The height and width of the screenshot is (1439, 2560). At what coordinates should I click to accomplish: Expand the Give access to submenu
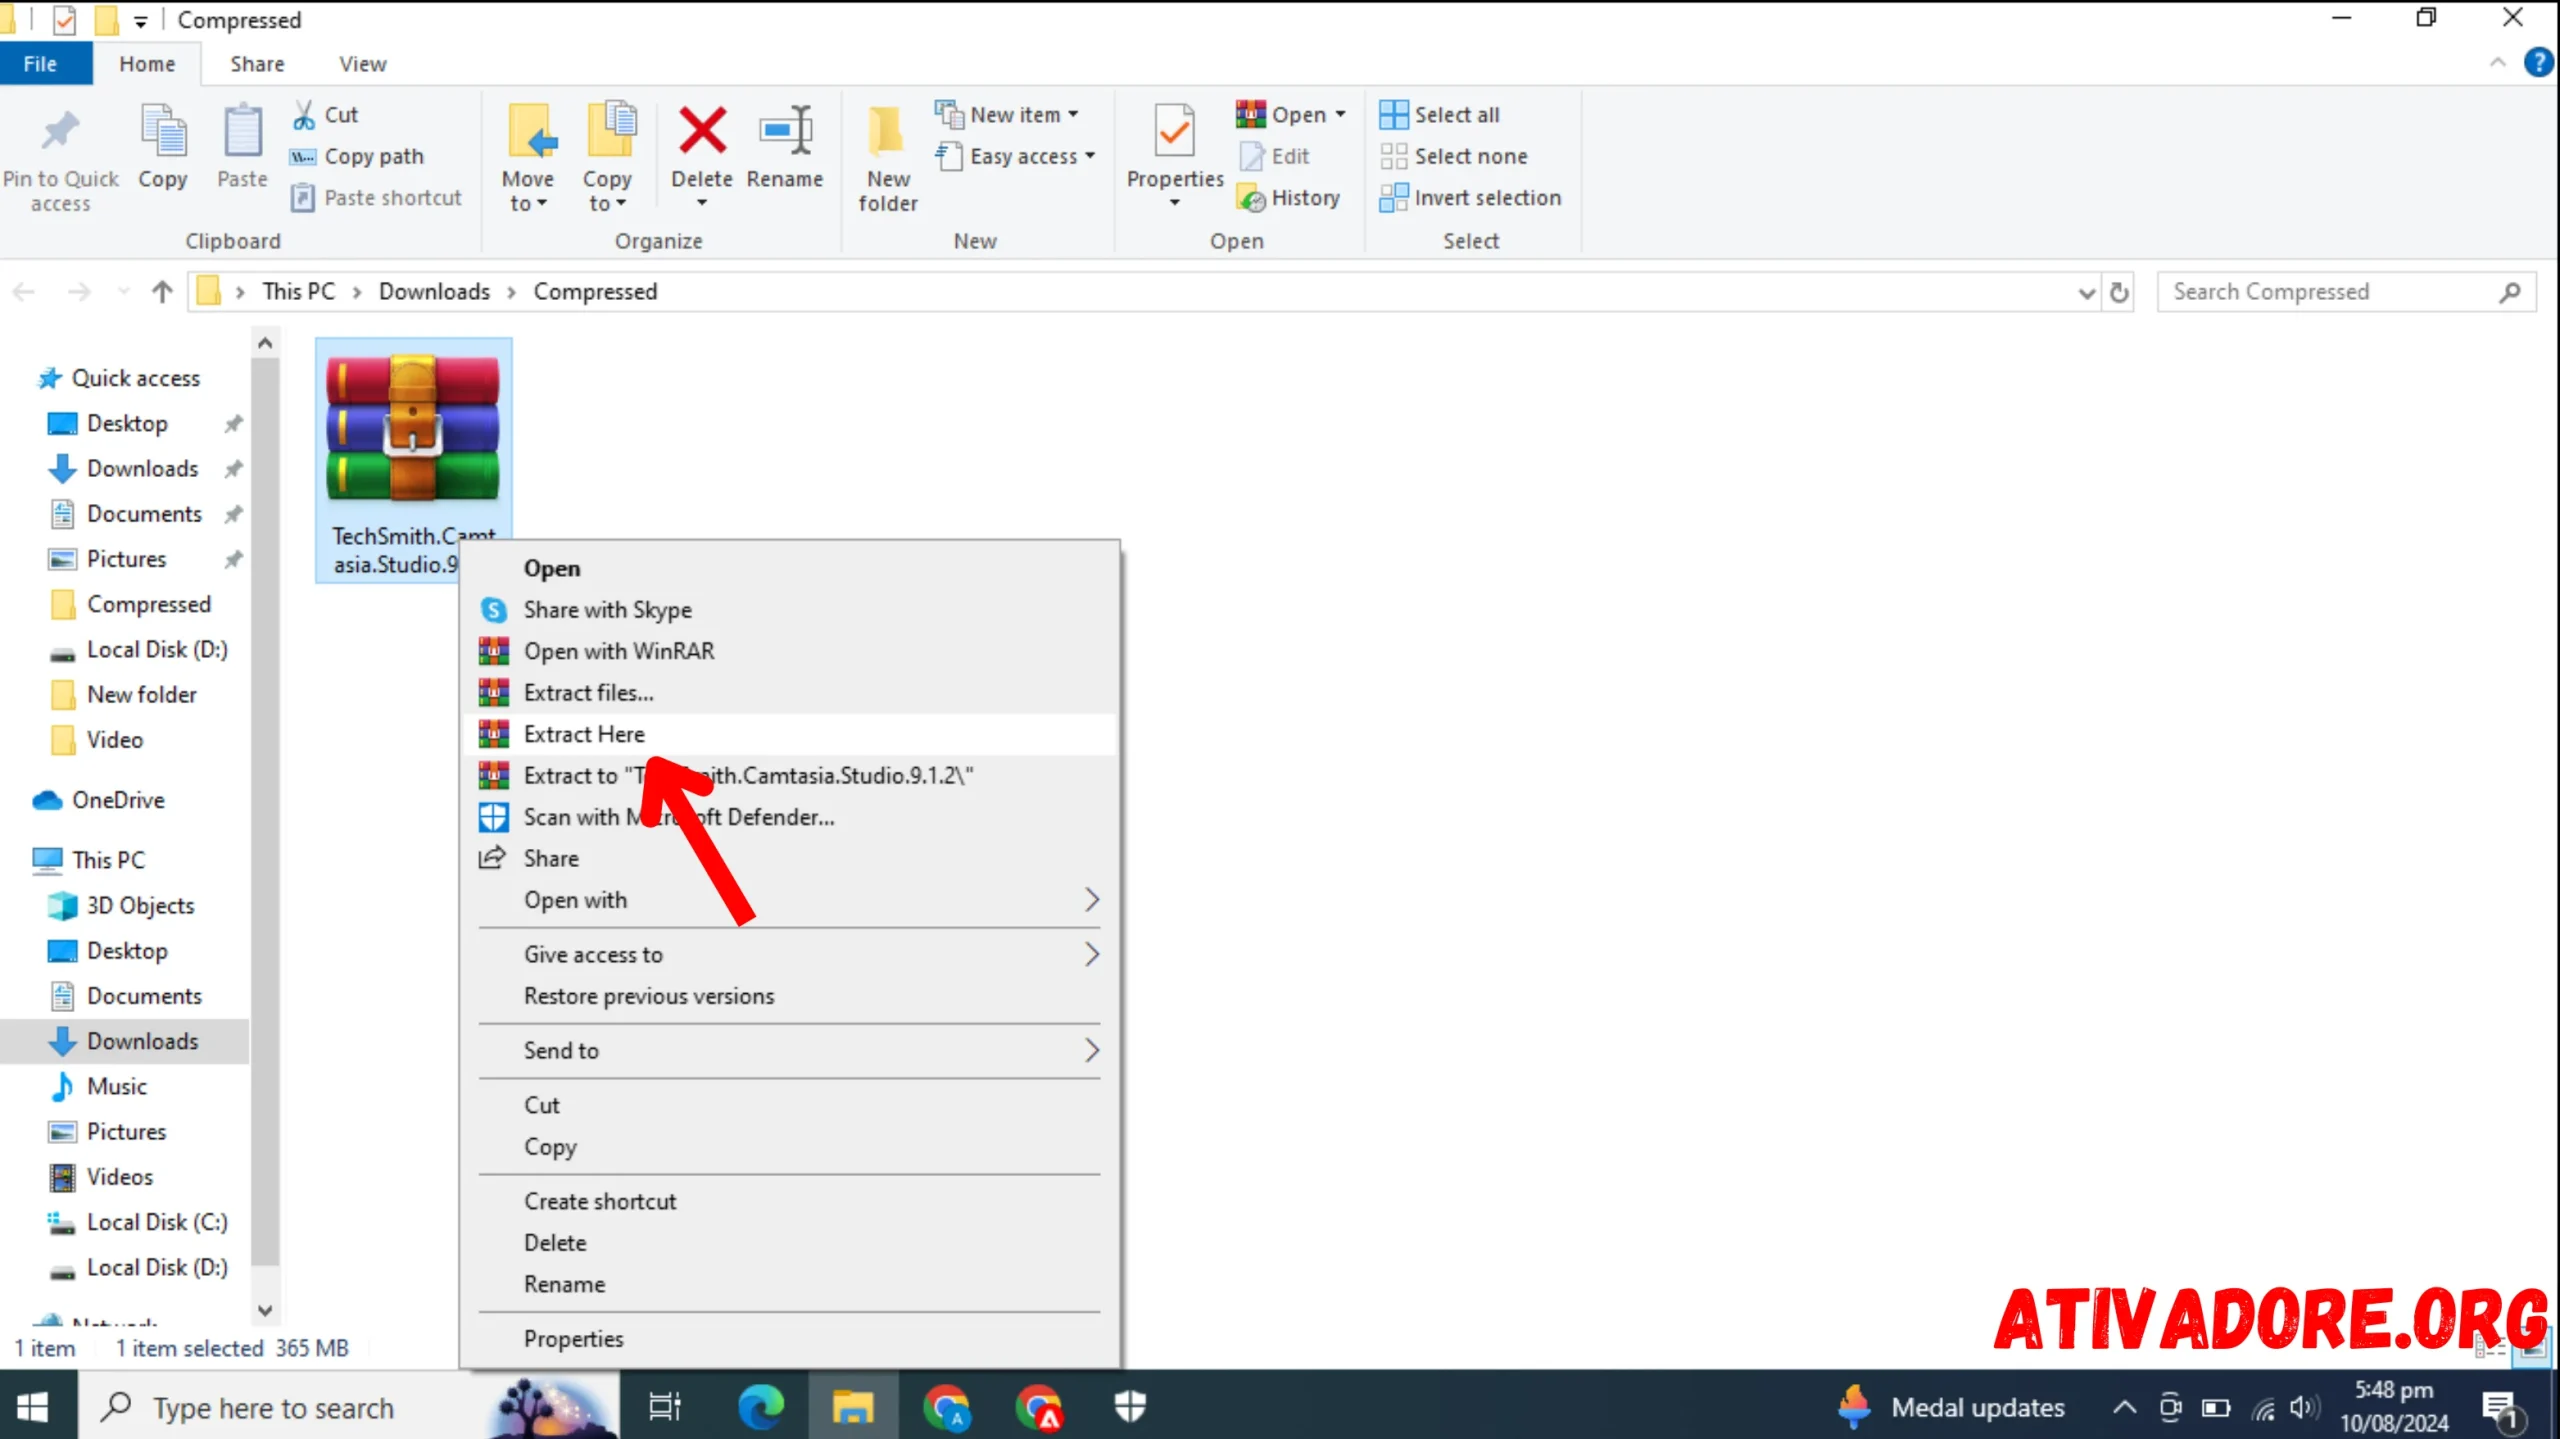coord(790,955)
